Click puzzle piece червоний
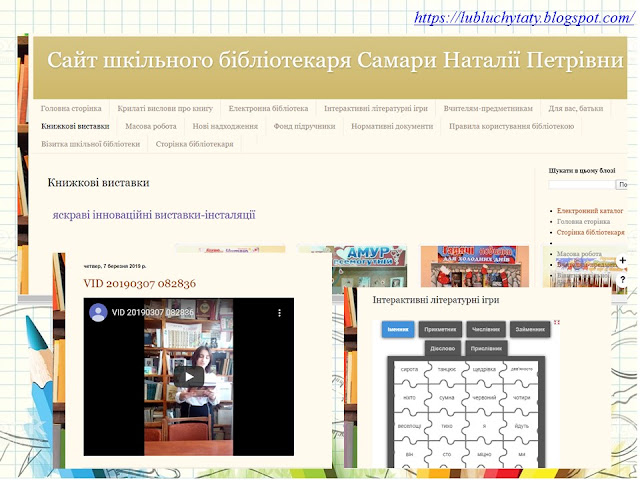Image resolution: width=640 pixels, height=480 pixels. click(x=484, y=398)
